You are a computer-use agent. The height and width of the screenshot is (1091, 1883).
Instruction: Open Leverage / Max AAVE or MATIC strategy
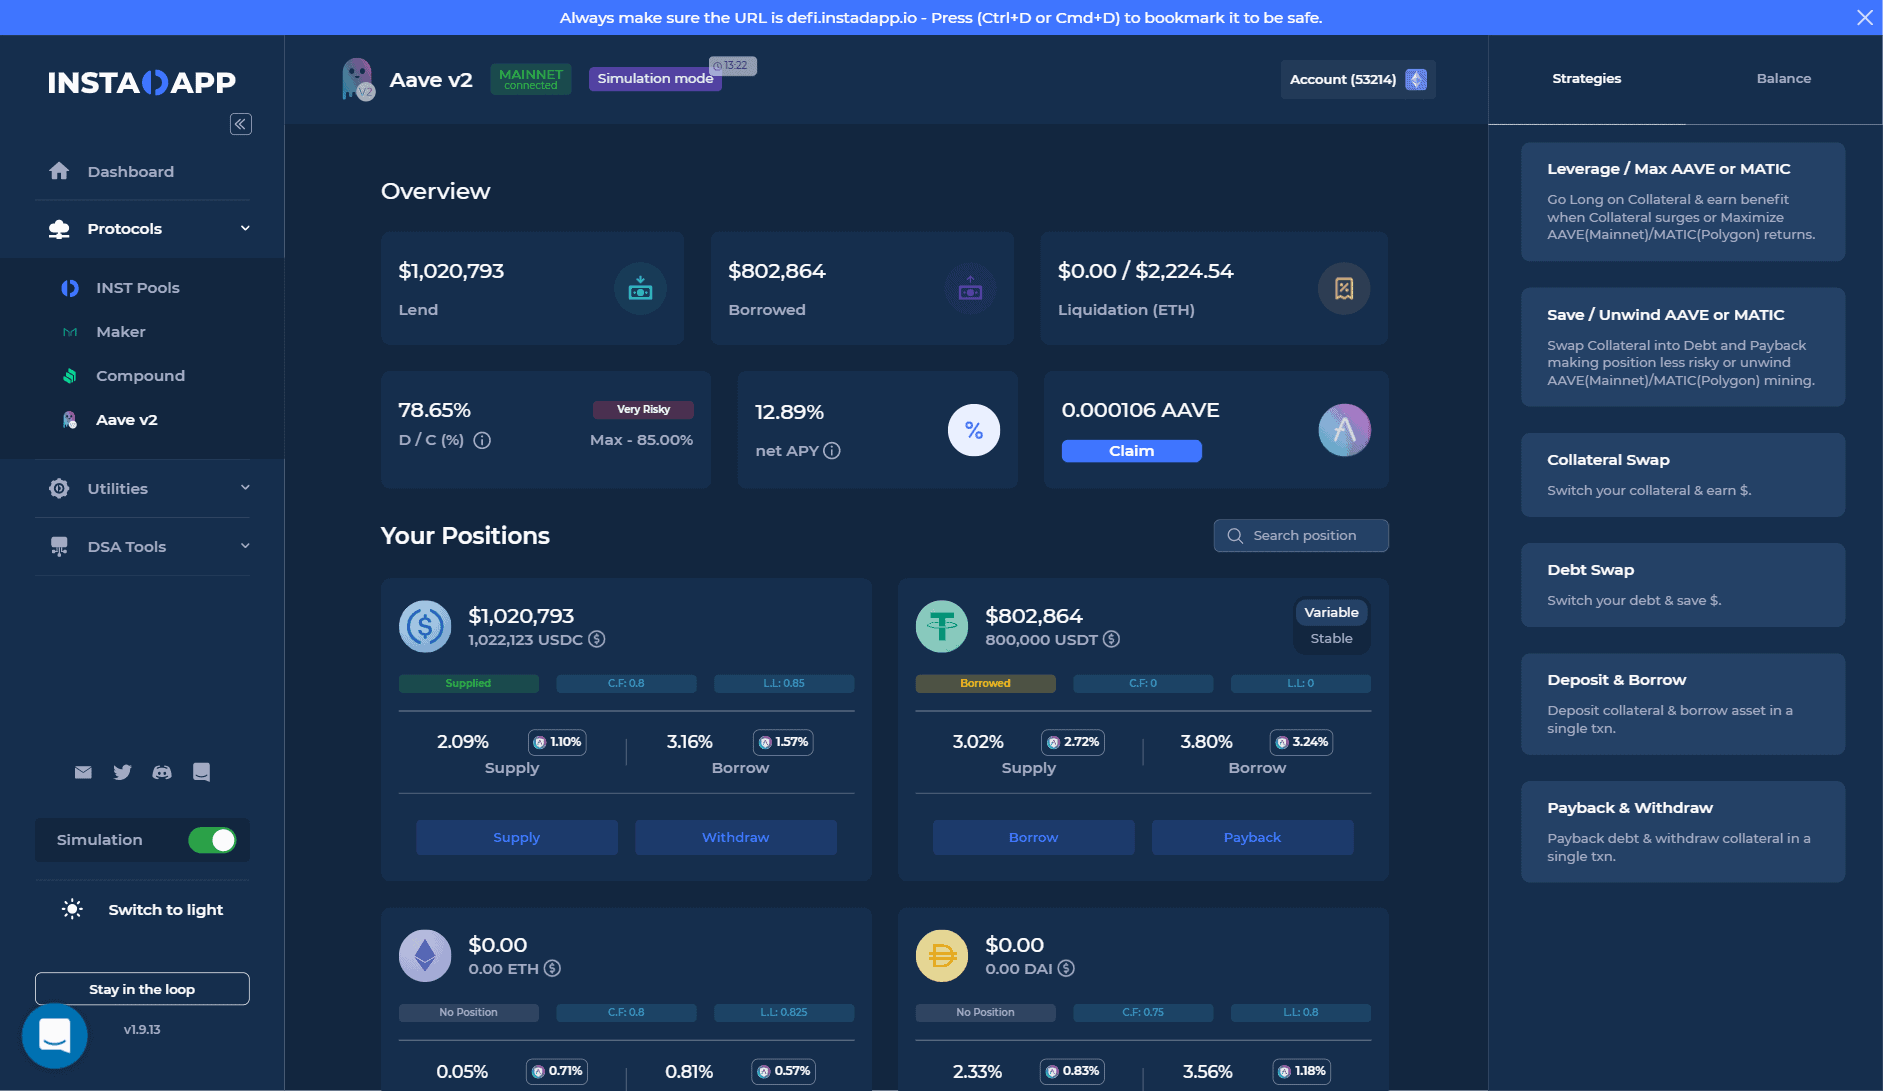click(x=1683, y=202)
